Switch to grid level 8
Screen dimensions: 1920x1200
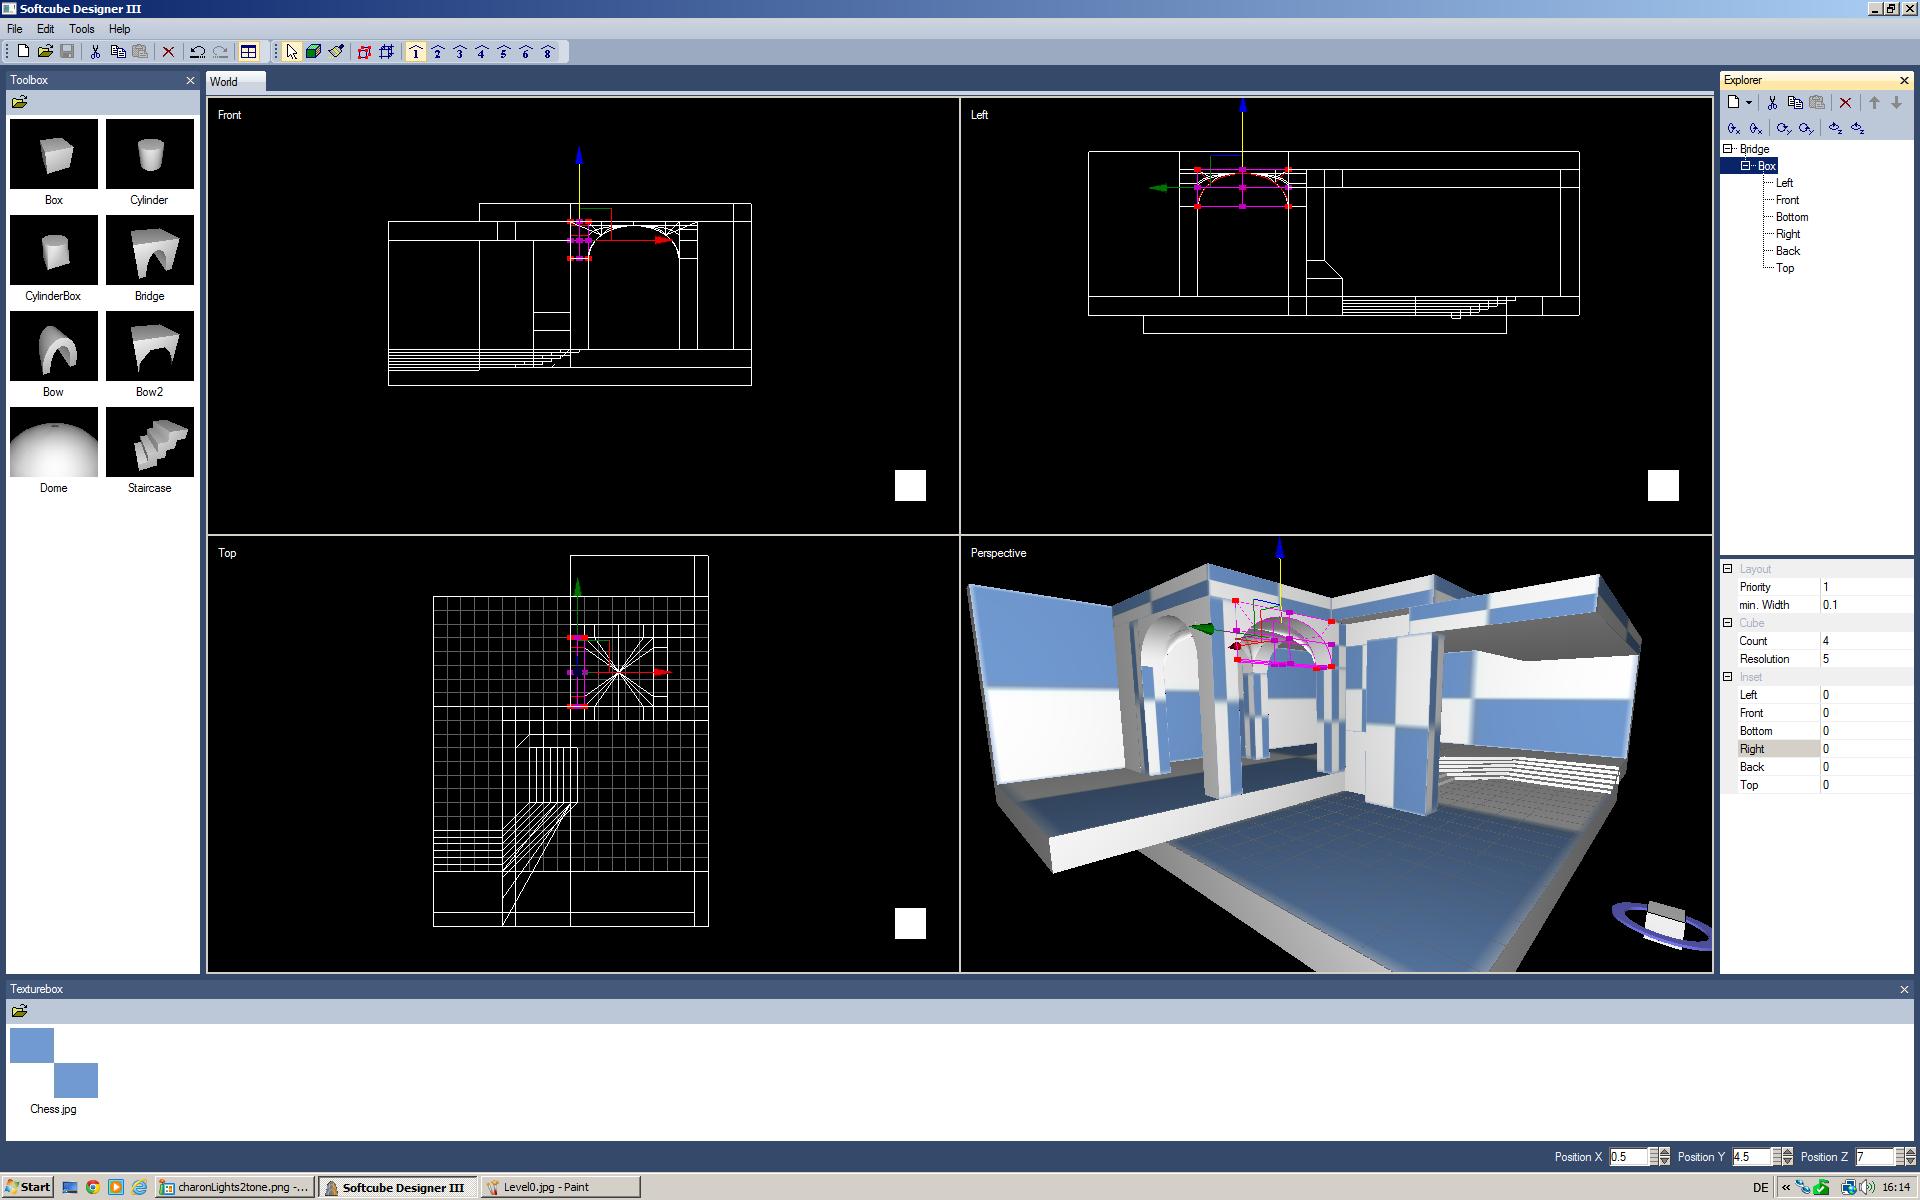pyautogui.click(x=547, y=52)
